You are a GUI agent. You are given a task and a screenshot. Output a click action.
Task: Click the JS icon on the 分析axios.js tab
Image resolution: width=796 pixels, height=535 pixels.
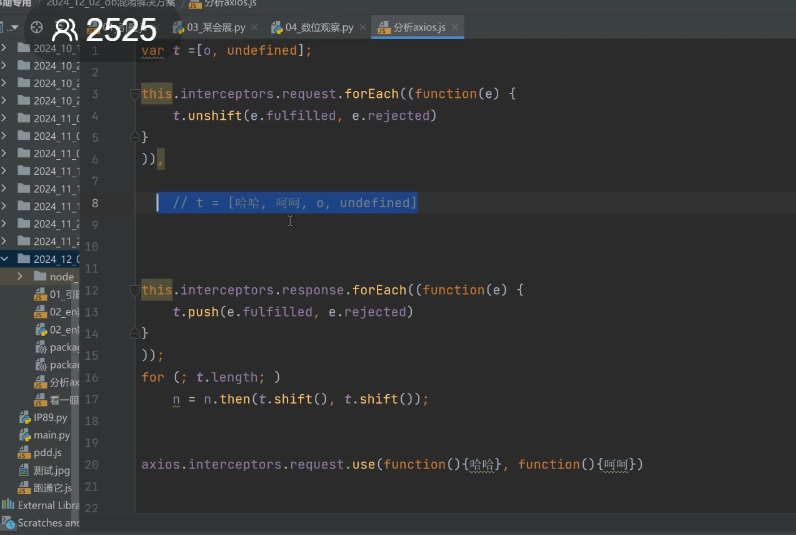click(384, 27)
